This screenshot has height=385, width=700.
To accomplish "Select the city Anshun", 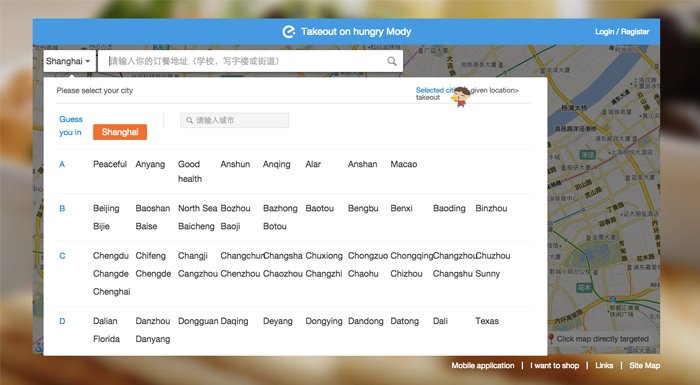I will (x=235, y=164).
